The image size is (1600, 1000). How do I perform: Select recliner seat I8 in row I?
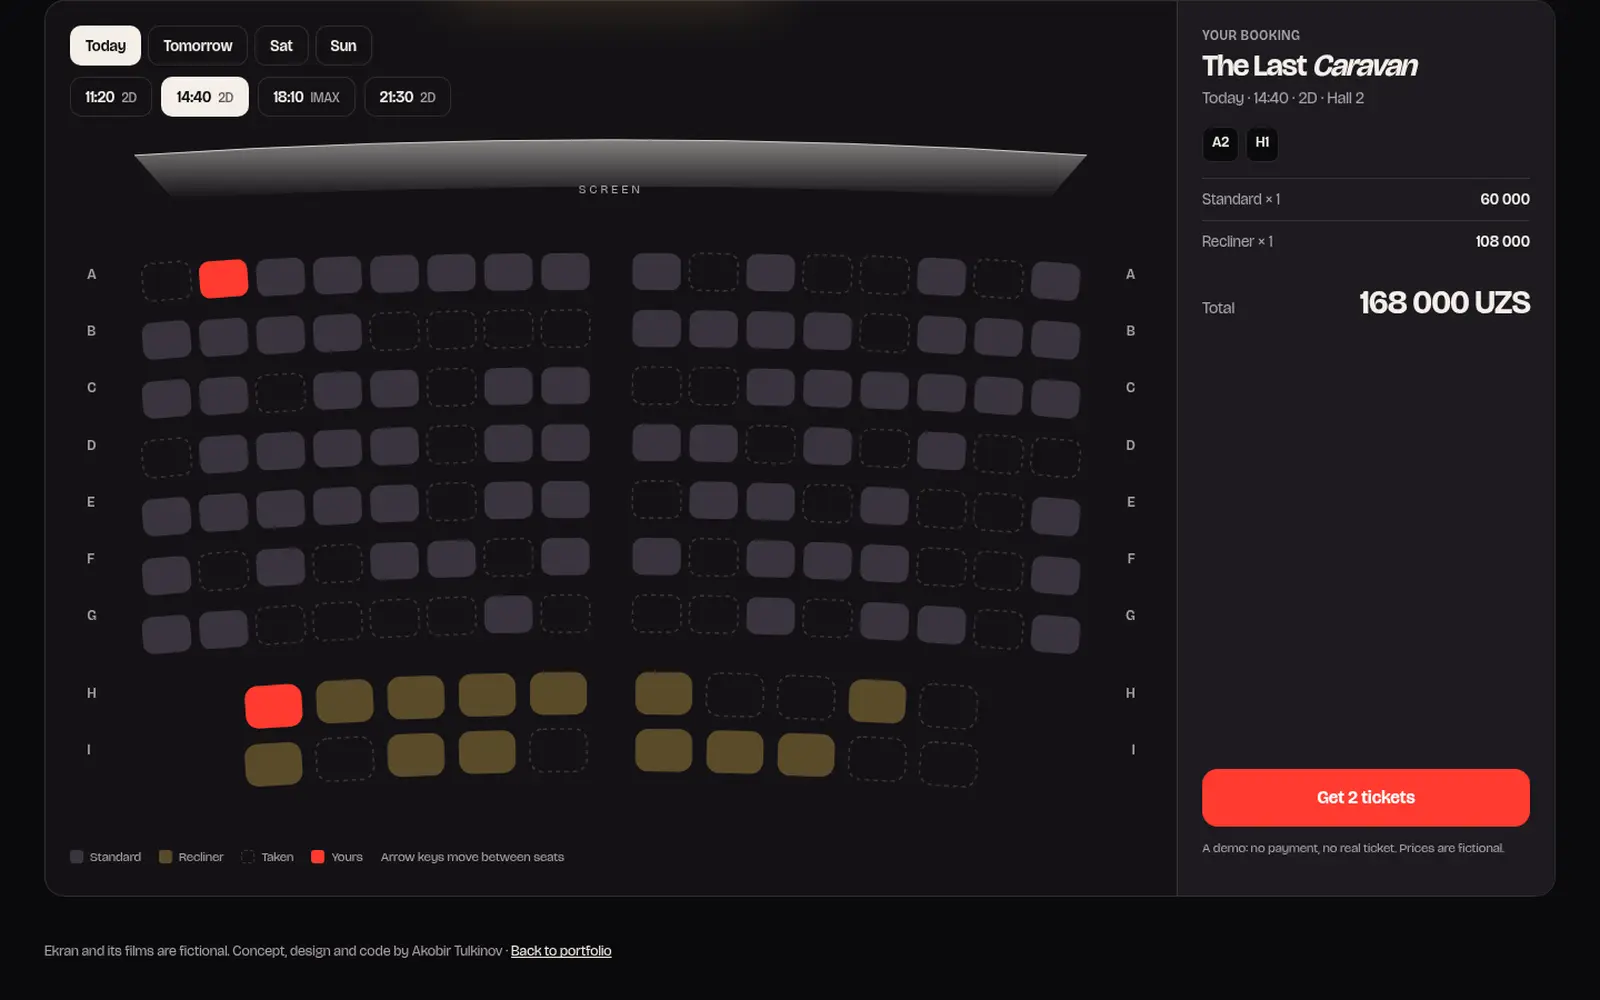pyautogui.click(x=806, y=755)
